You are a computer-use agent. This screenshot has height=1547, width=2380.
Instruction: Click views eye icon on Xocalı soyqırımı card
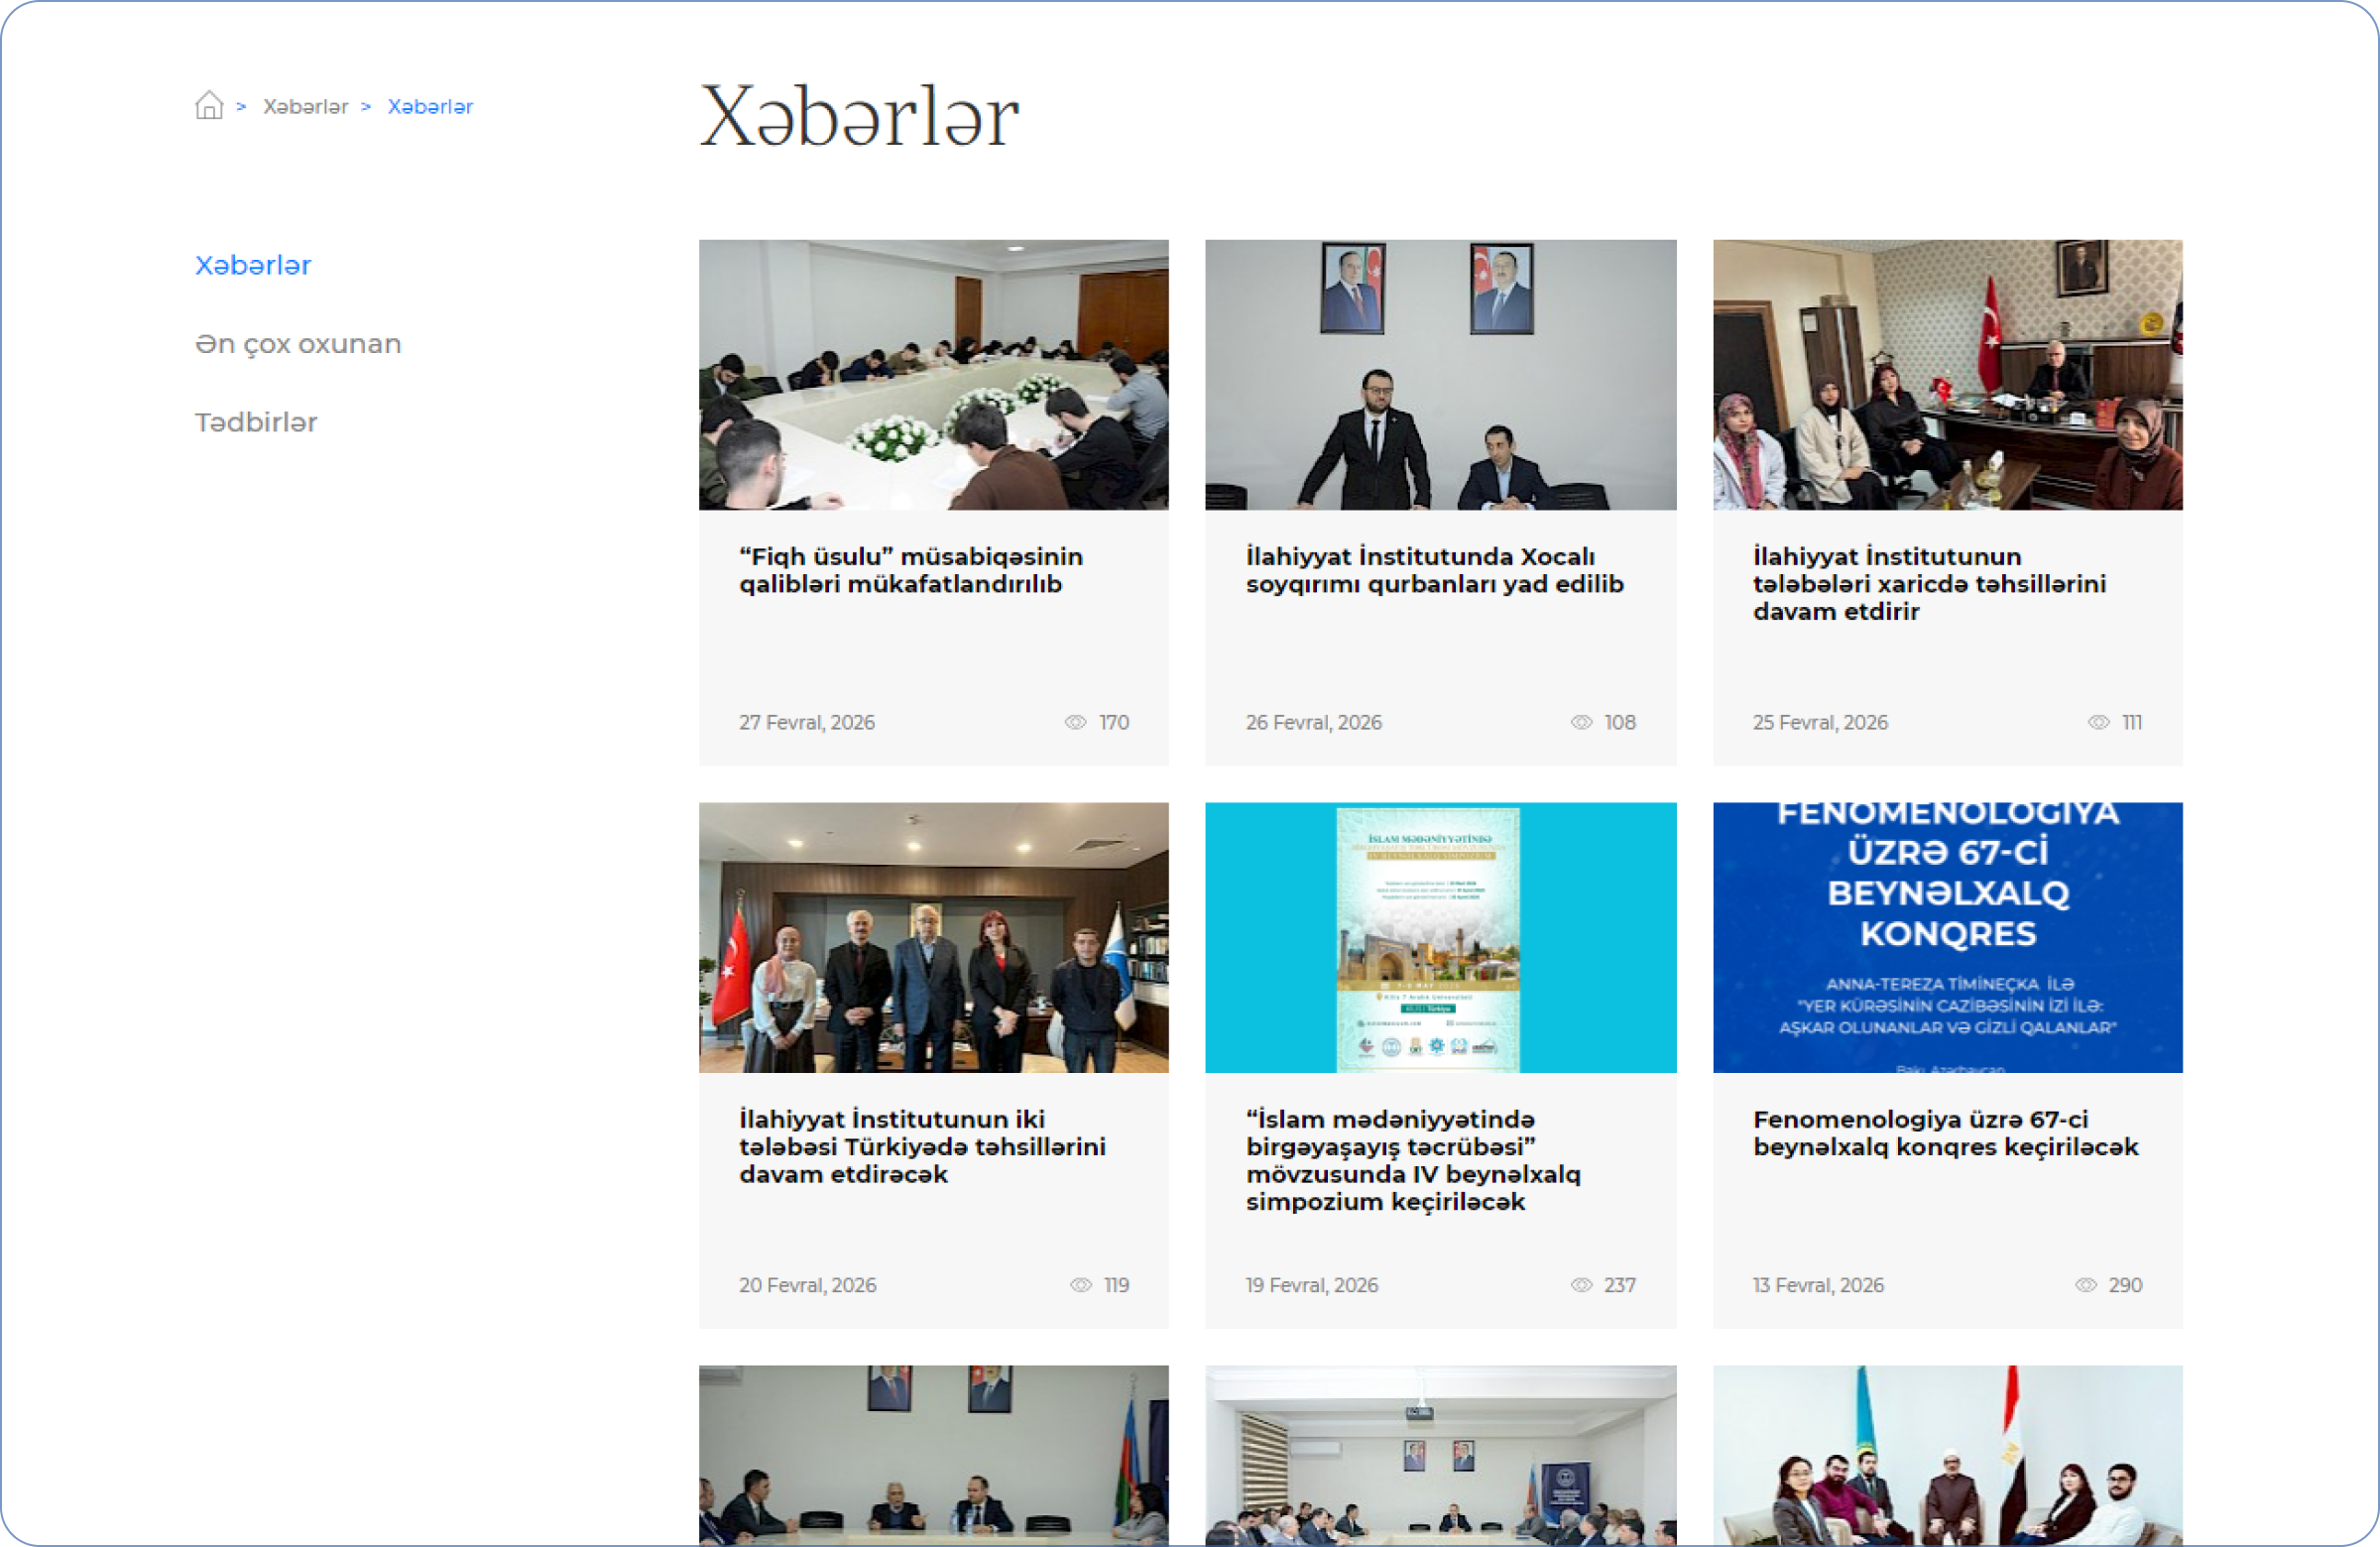(1581, 722)
